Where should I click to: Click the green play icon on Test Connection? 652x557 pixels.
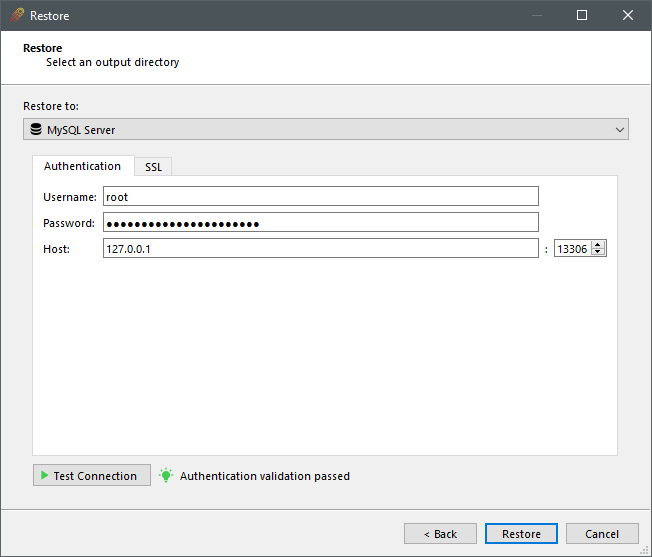[x=44, y=476]
